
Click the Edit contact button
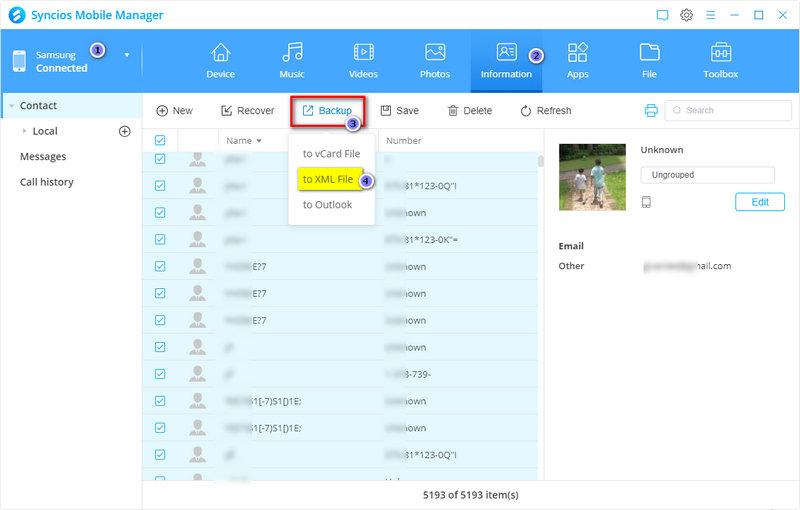click(x=760, y=202)
